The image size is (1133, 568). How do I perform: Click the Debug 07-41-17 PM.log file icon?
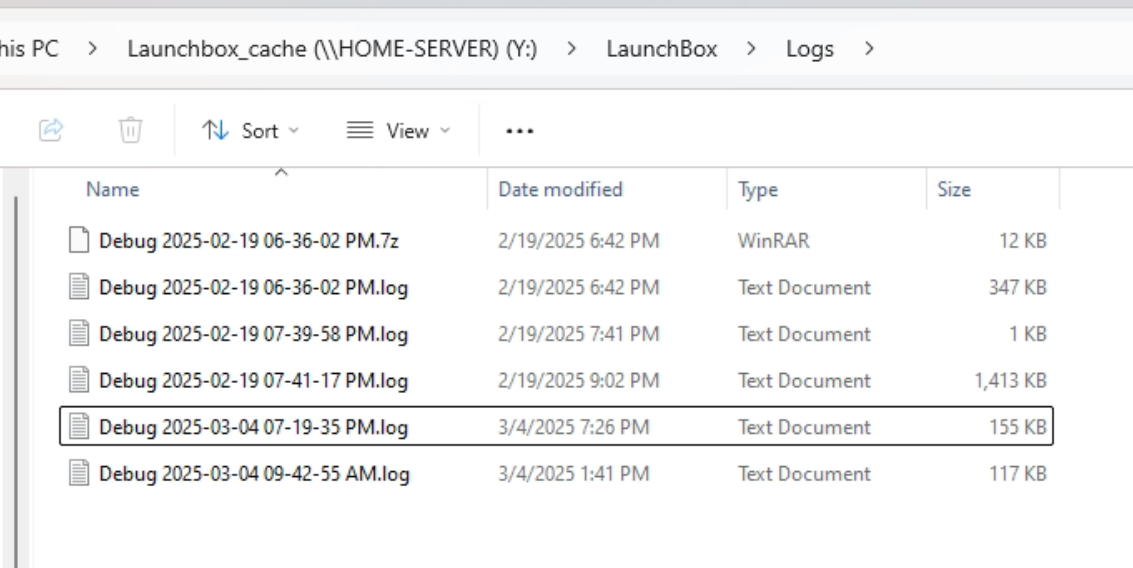(x=79, y=380)
